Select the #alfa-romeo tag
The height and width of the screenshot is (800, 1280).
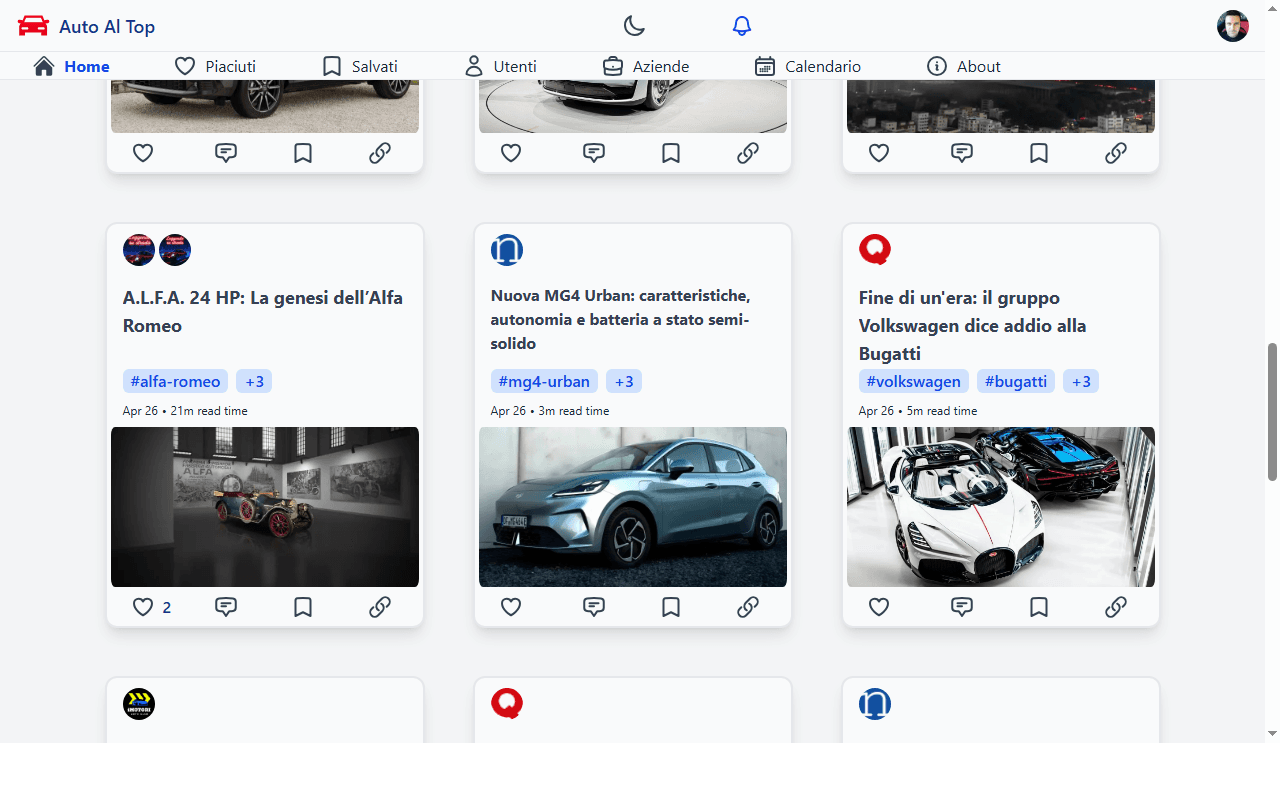pos(175,381)
